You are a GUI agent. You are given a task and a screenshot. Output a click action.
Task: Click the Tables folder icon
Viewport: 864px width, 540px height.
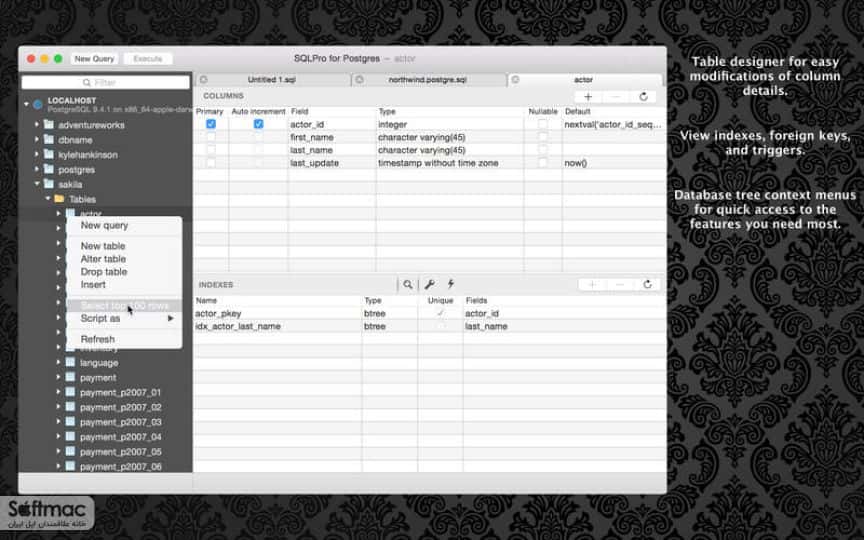click(x=60, y=199)
